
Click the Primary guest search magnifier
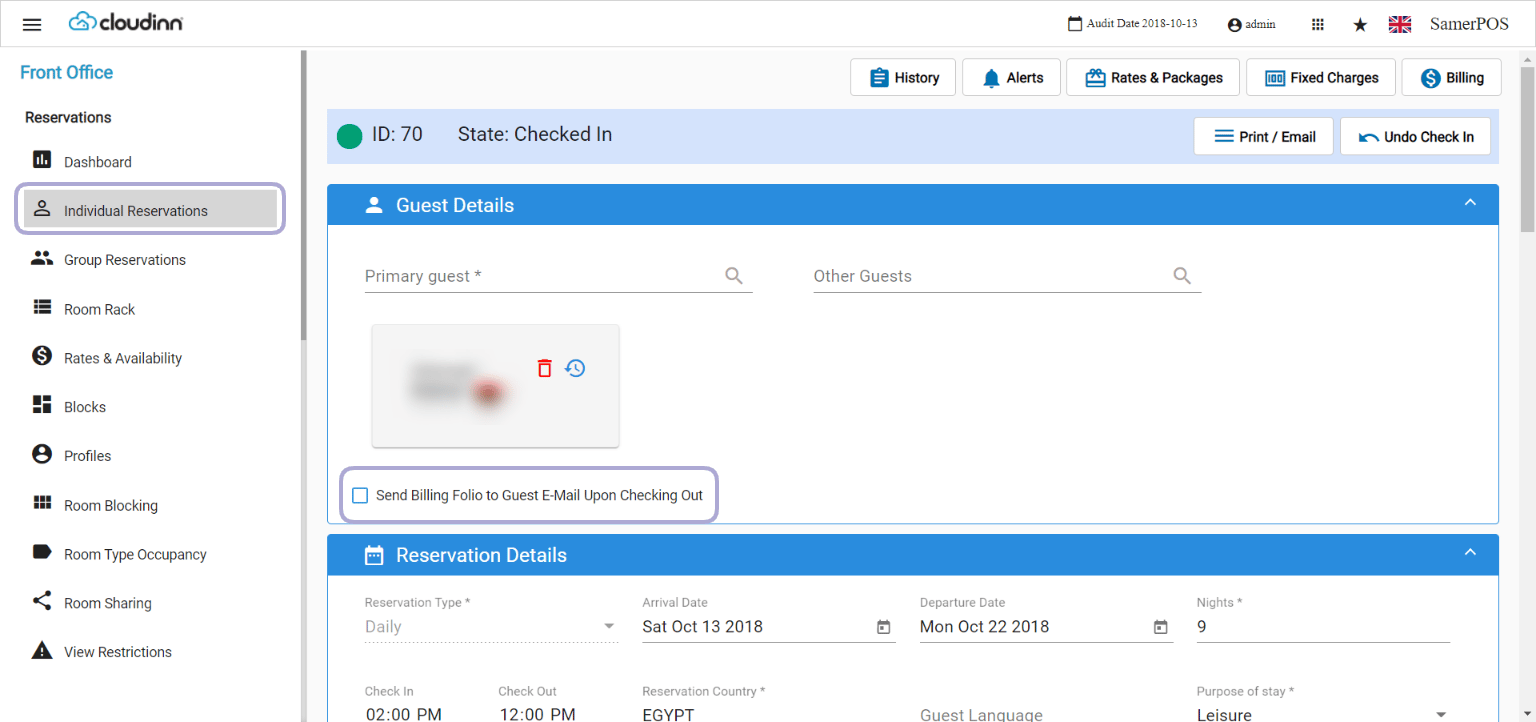[x=734, y=276]
